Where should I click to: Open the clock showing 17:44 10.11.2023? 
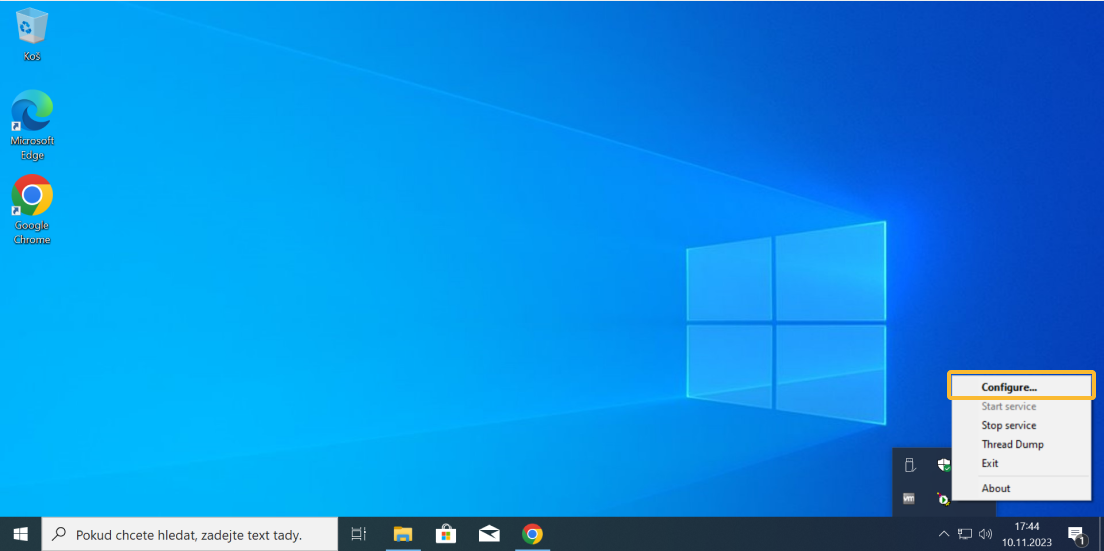coord(1026,534)
